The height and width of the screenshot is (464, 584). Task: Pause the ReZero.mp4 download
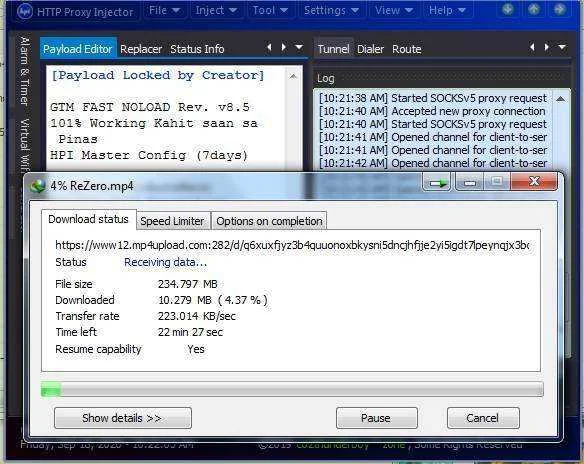[377, 418]
